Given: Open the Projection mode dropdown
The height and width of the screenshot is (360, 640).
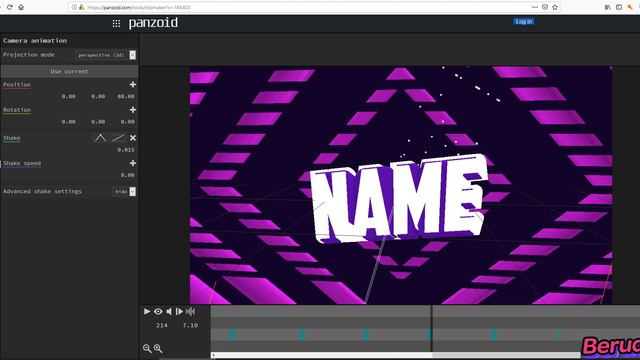Looking at the screenshot, I should coord(106,55).
